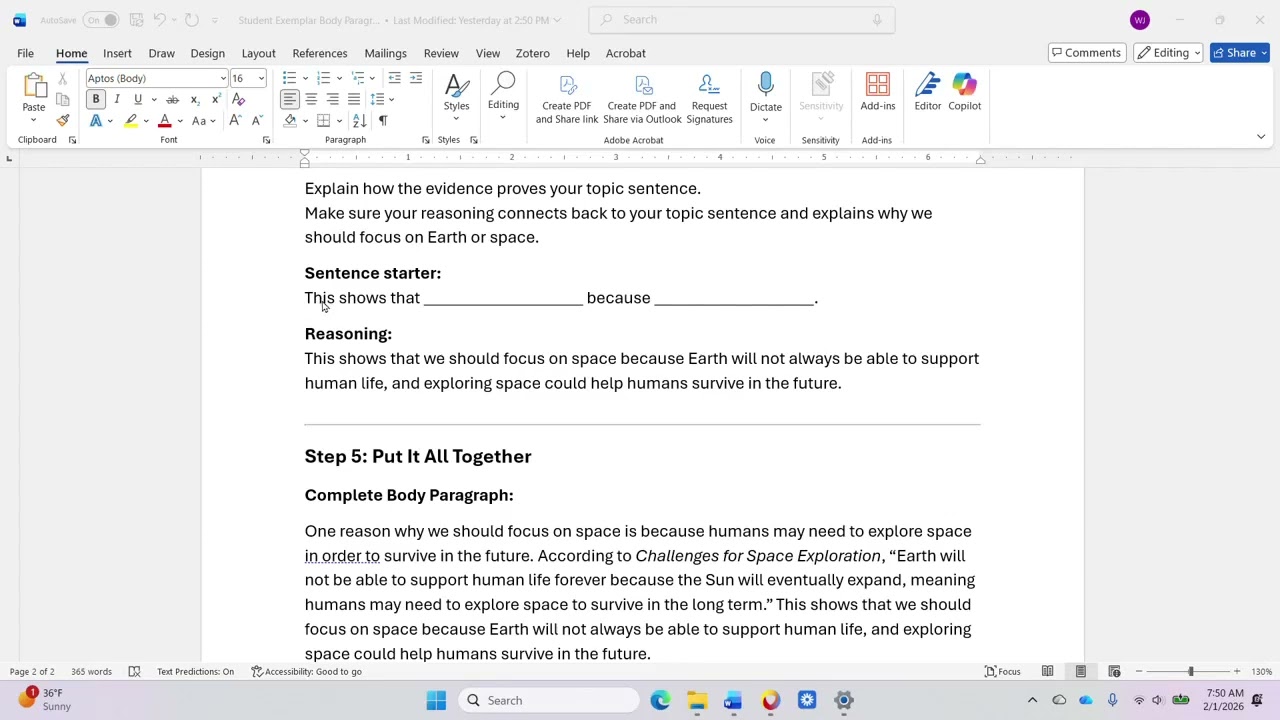The height and width of the screenshot is (720, 1280).
Task: Switch to Read Mode view
Action: [x=1047, y=672]
